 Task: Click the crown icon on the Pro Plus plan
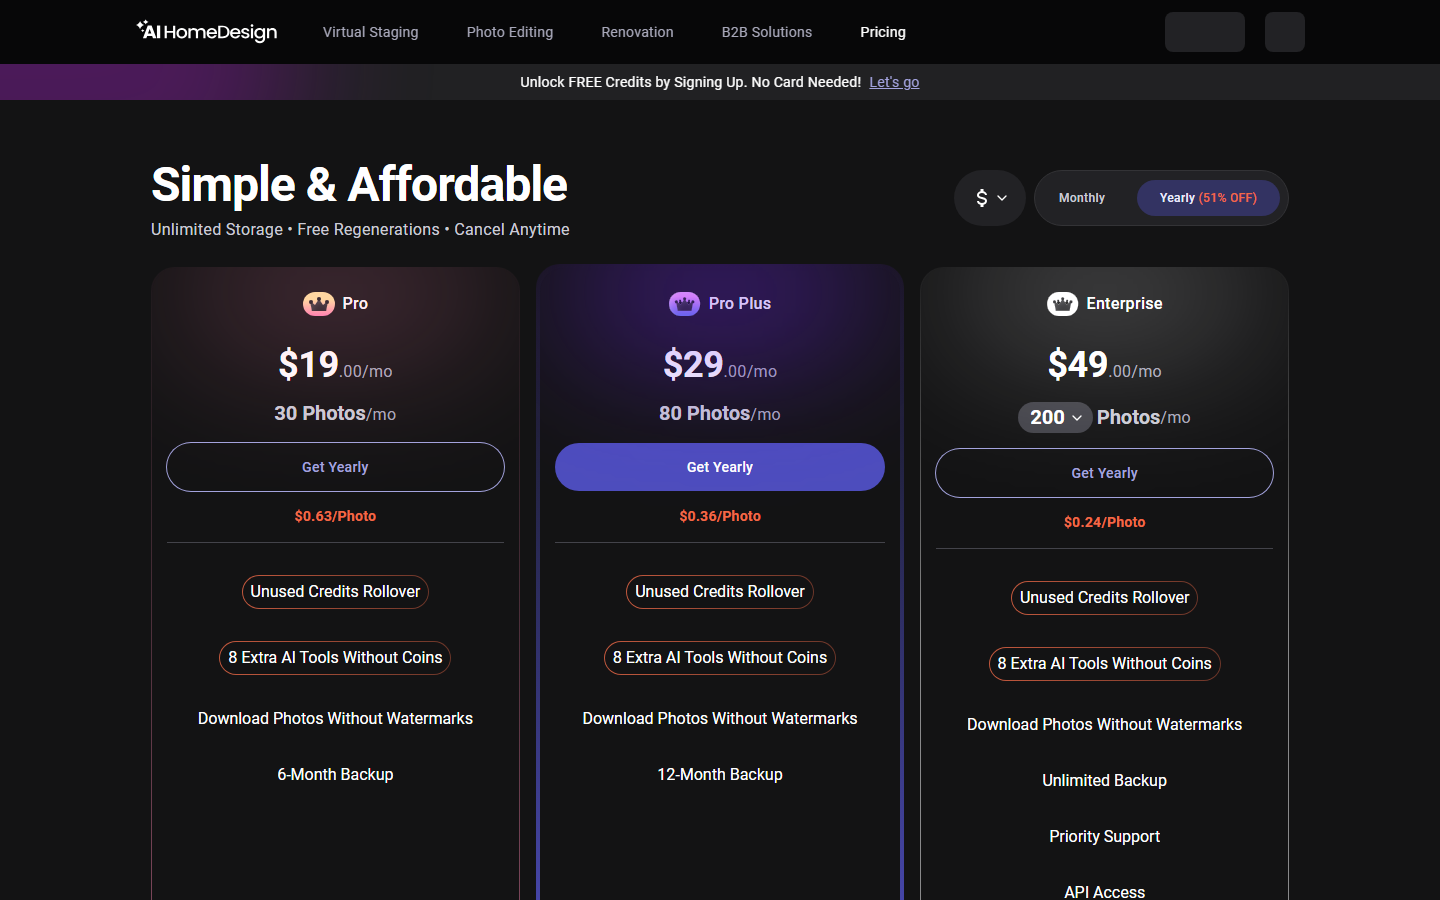pyautogui.click(x=684, y=303)
